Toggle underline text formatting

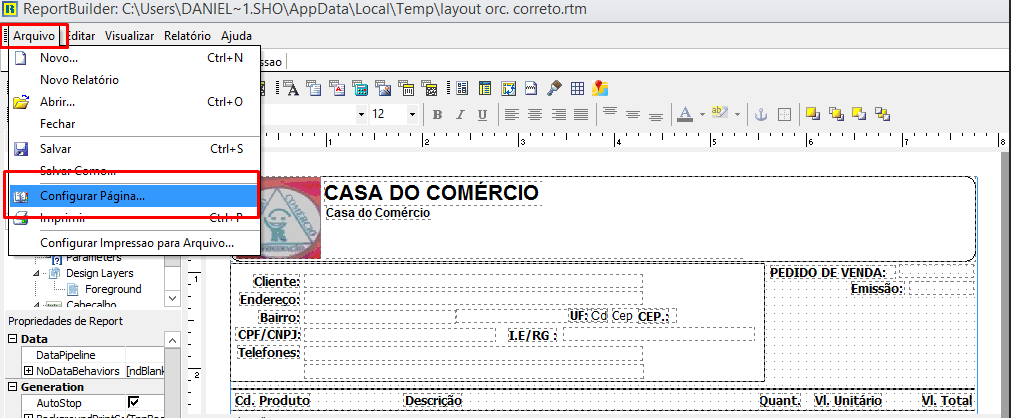[x=482, y=115]
